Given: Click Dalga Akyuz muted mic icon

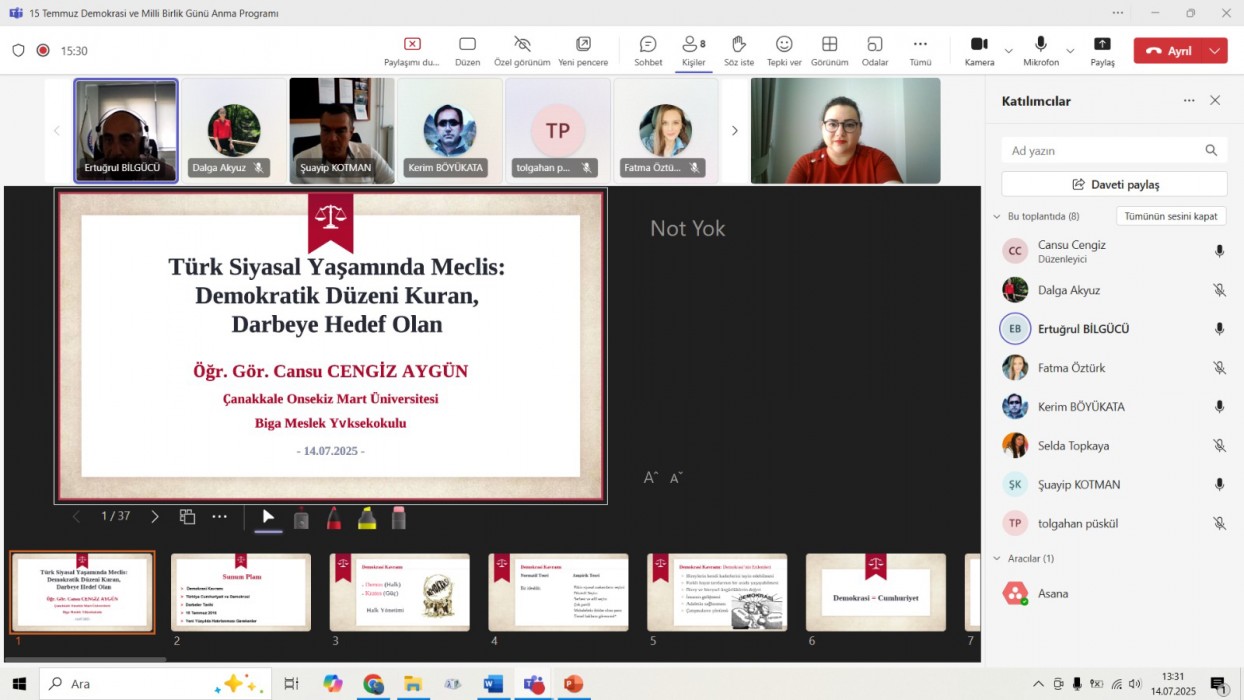Looking at the screenshot, I should tap(1219, 290).
